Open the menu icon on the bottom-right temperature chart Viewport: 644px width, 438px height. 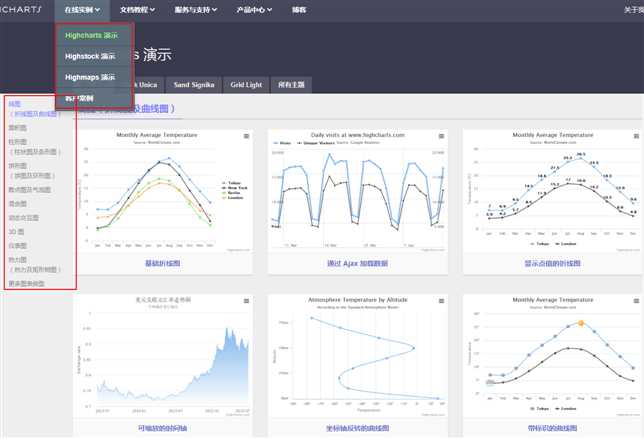pyautogui.click(x=636, y=301)
